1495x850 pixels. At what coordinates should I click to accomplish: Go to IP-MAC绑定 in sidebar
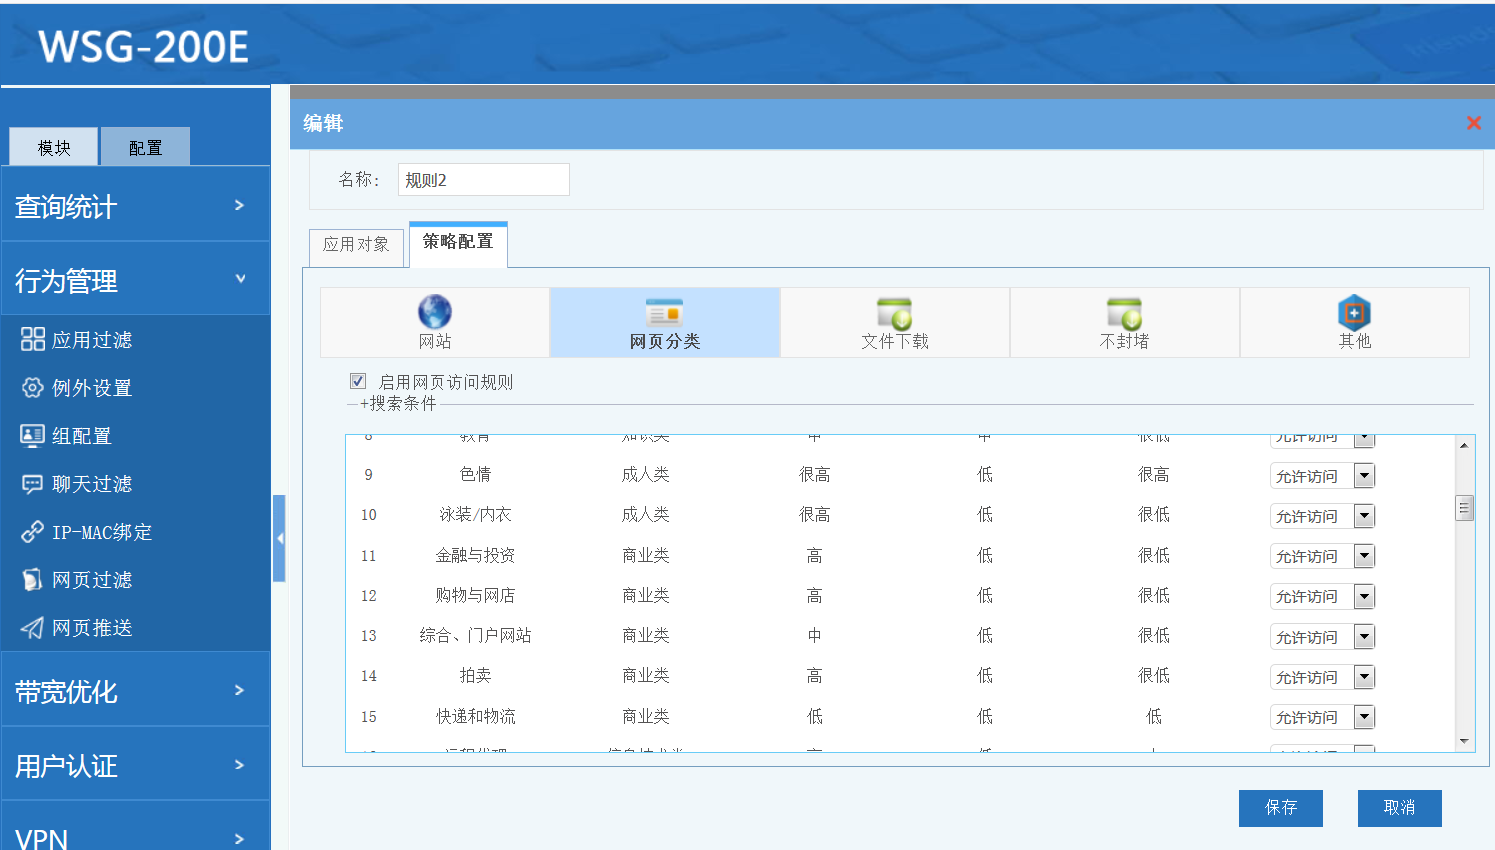pos(101,532)
